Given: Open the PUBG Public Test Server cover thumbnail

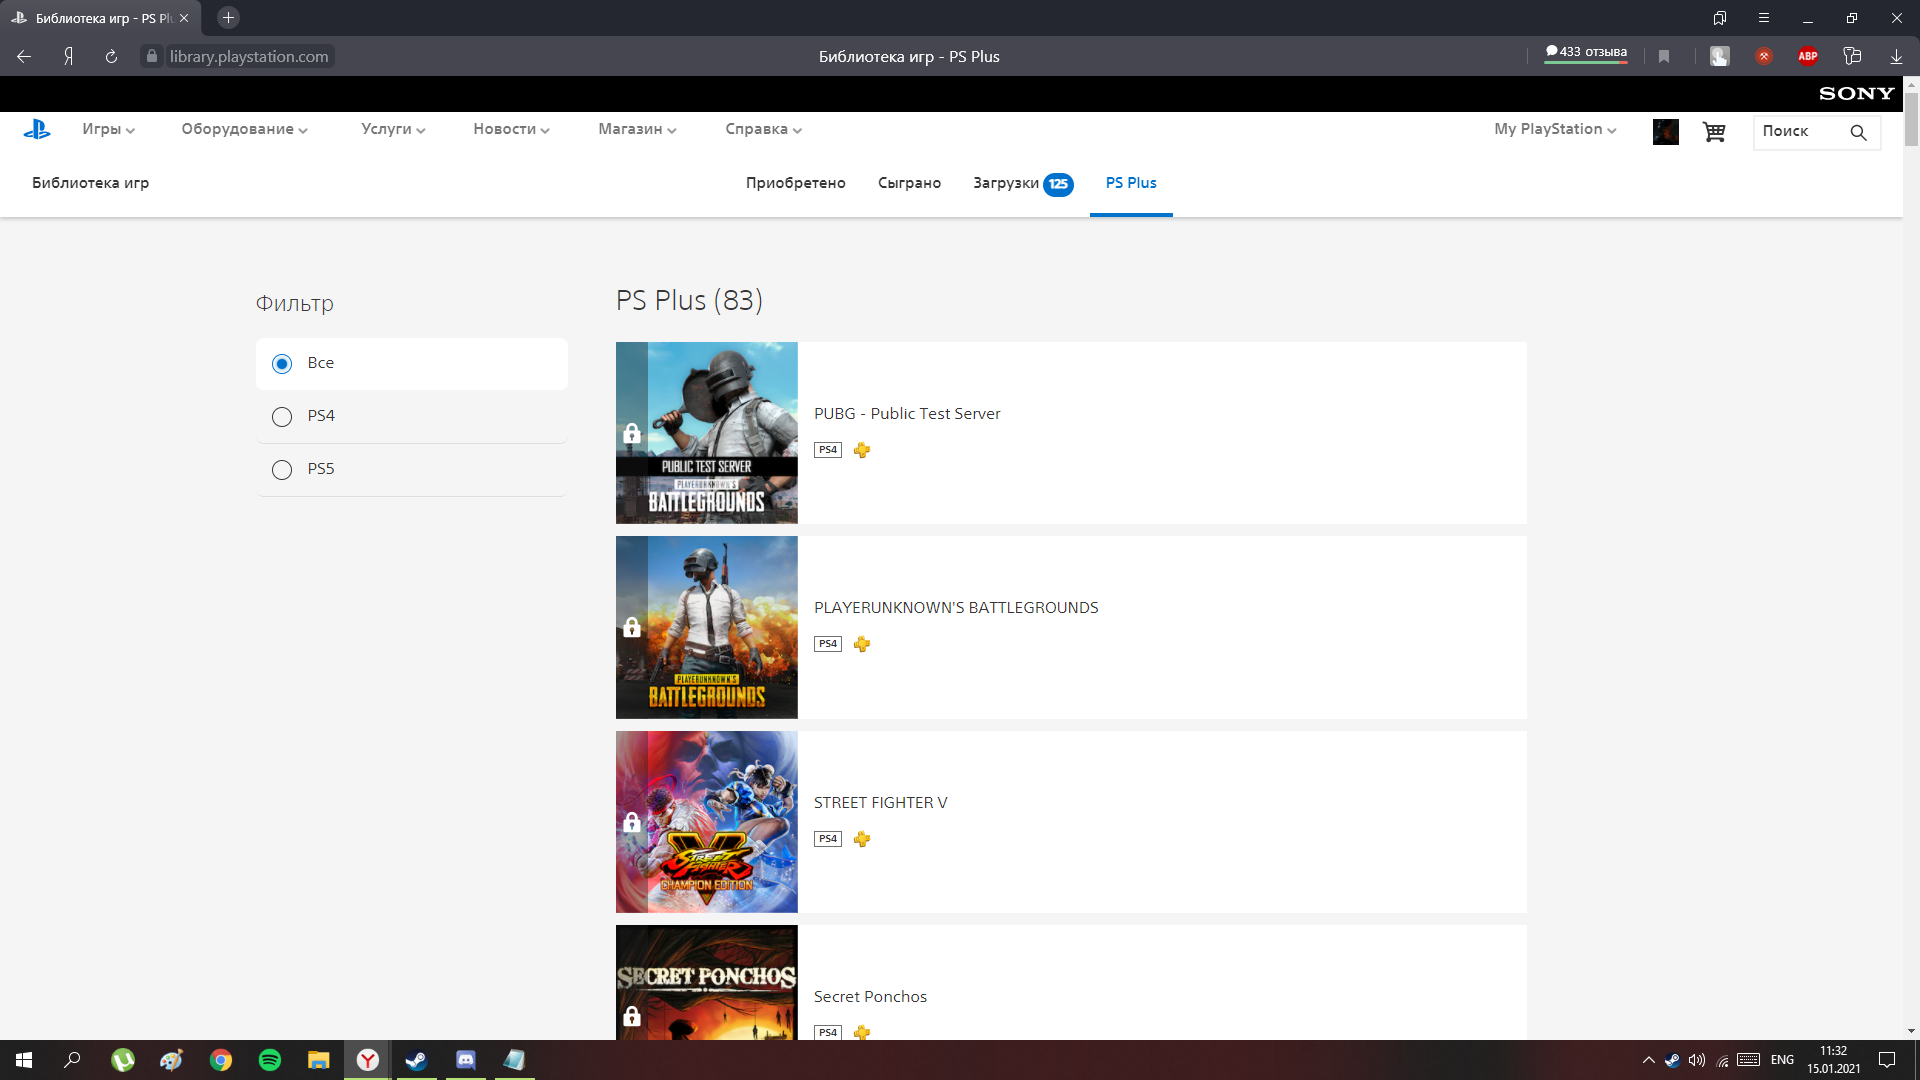Looking at the screenshot, I should point(706,433).
